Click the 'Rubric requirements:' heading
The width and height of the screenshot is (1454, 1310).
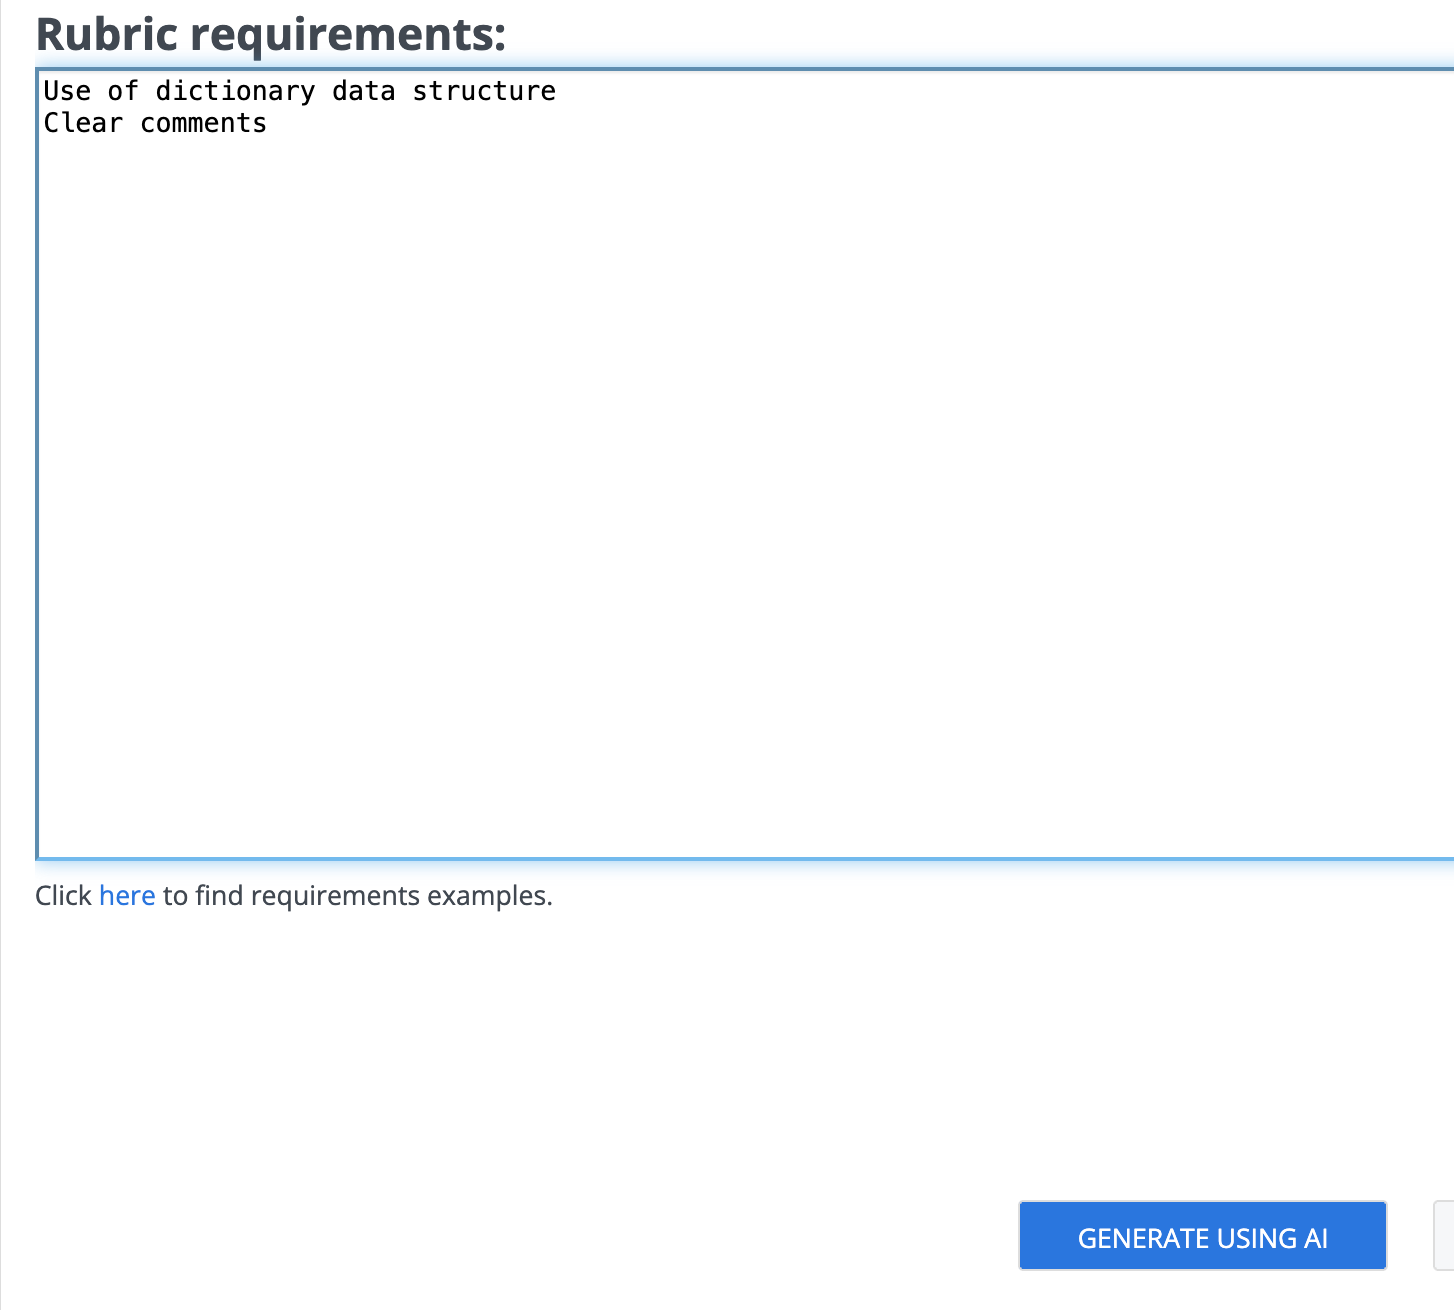tap(271, 35)
